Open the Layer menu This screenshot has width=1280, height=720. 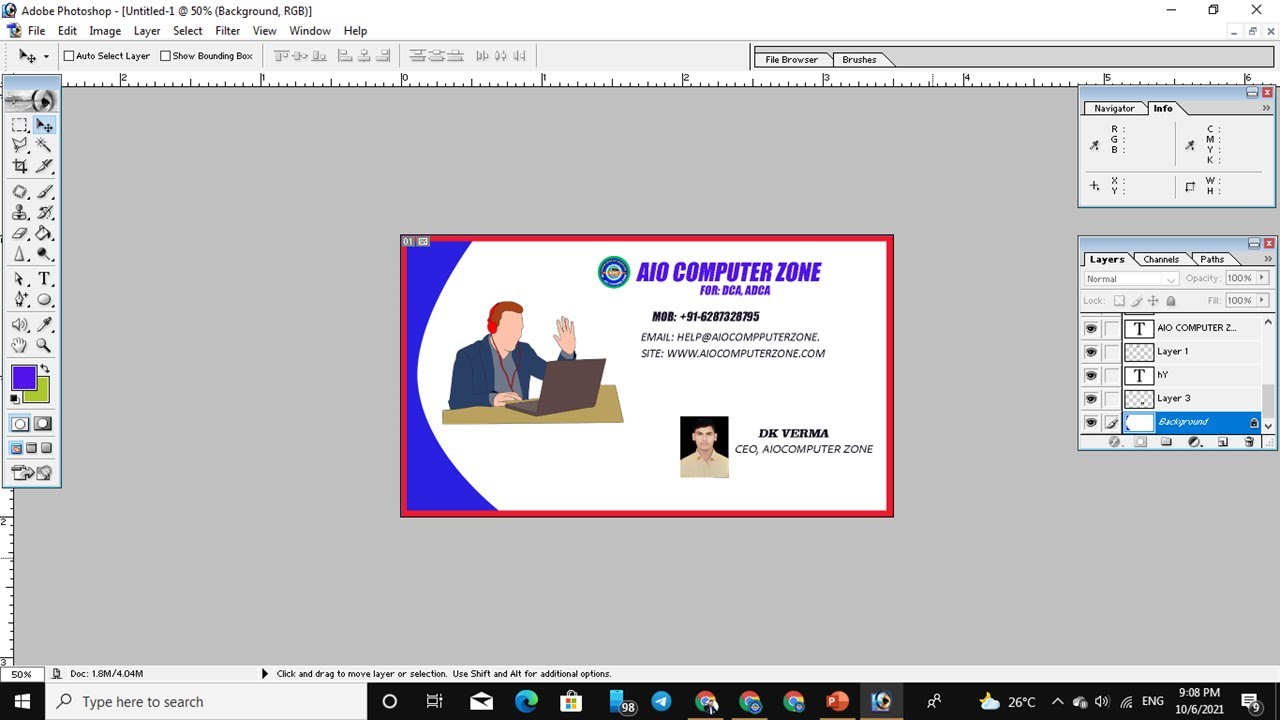[147, 31]
